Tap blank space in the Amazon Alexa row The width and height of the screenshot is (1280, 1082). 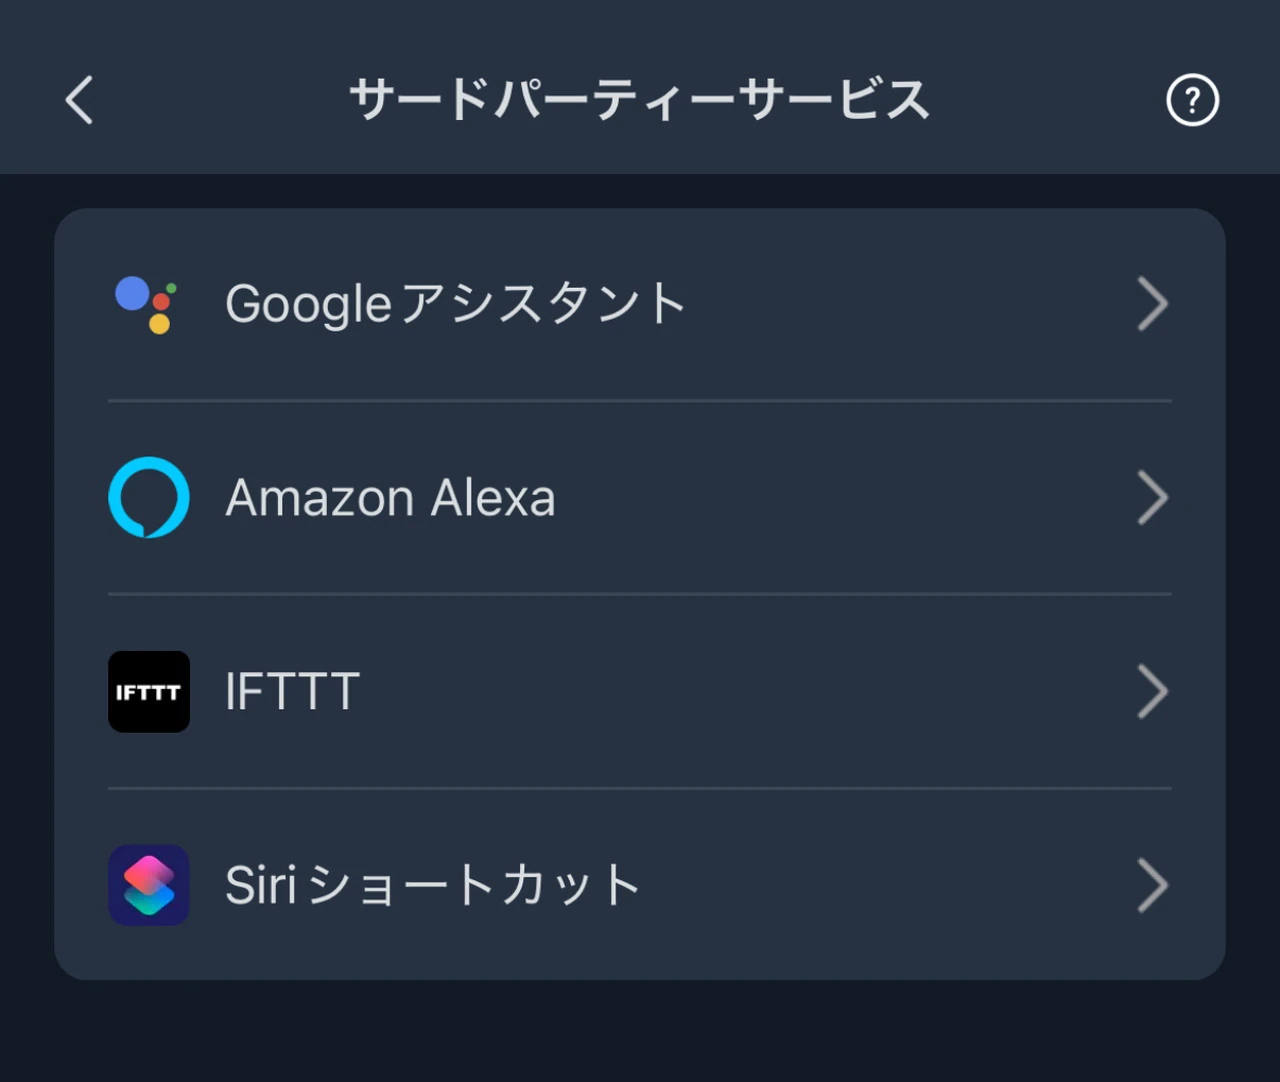850,497
